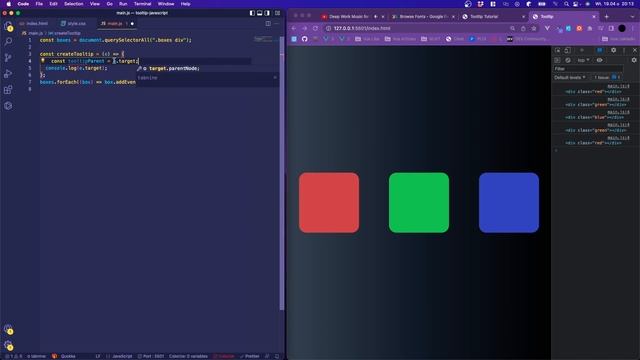Open the Search view in VS Code

point(8,42)
